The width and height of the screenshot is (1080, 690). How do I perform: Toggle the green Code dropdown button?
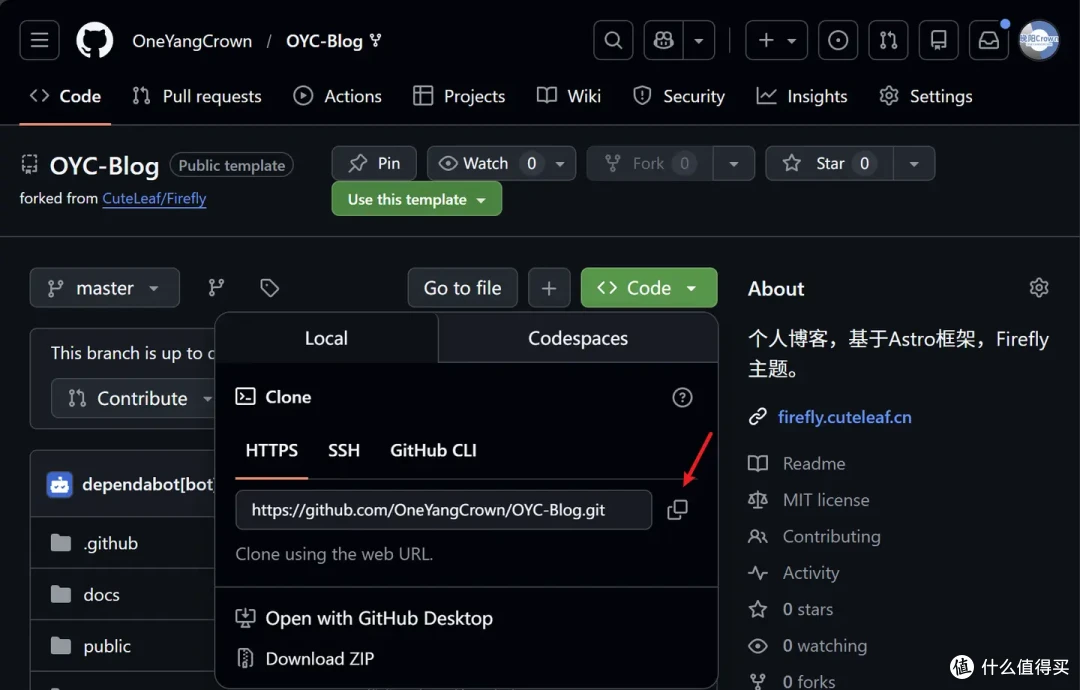[649, 288]
